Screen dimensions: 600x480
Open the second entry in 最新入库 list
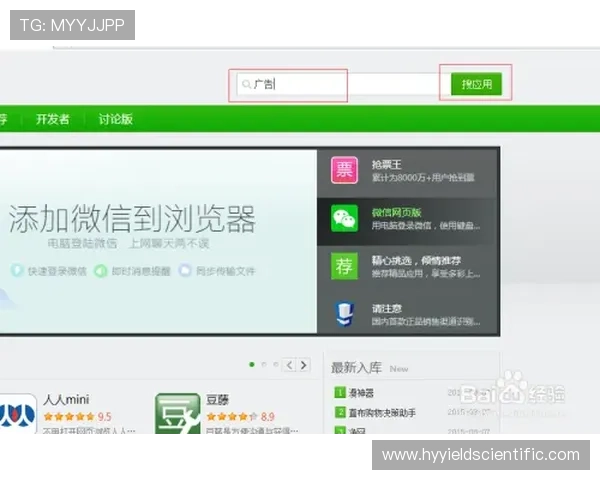pos(382,413)
